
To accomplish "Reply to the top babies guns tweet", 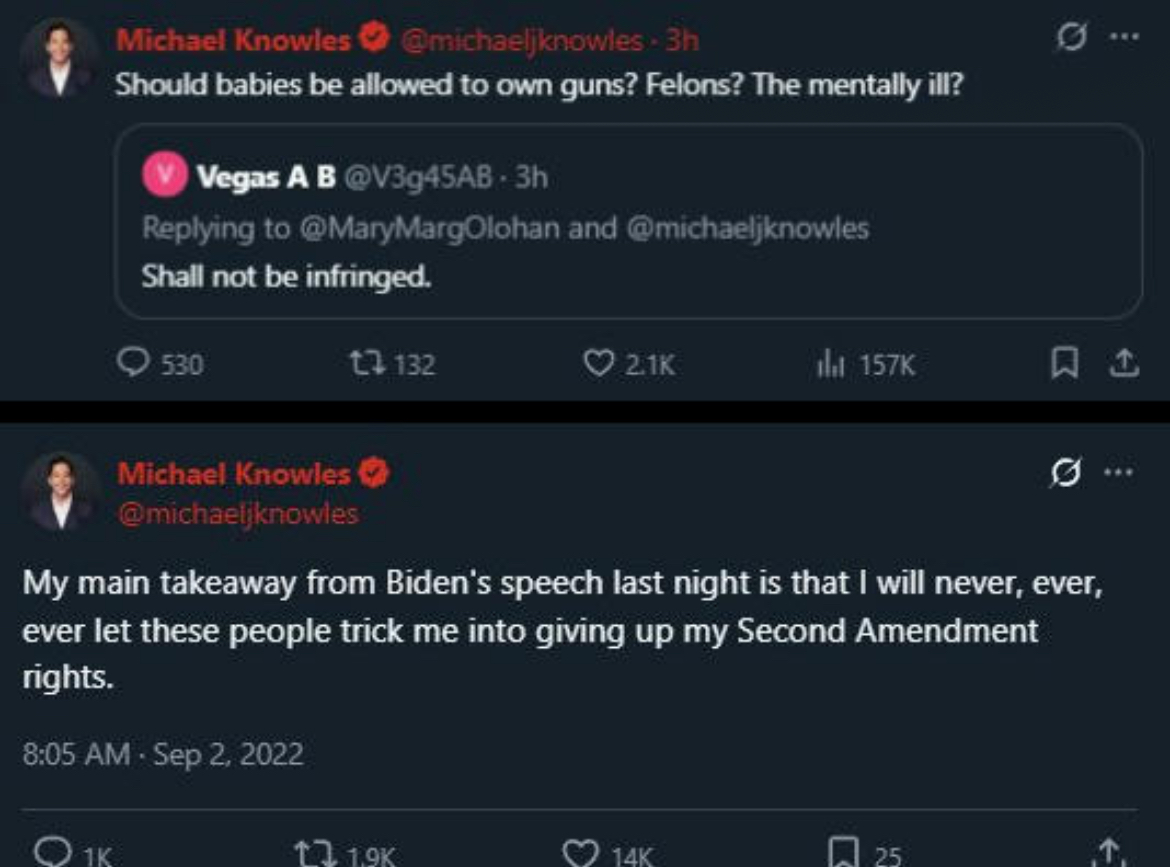I will point(132,364).
